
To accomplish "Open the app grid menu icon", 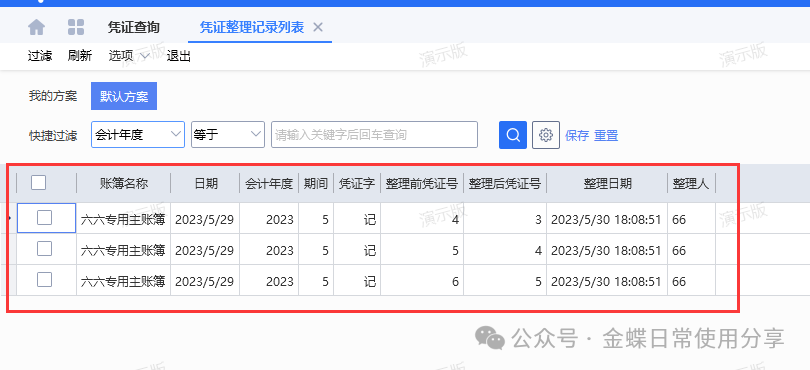I will coord(76,27).
